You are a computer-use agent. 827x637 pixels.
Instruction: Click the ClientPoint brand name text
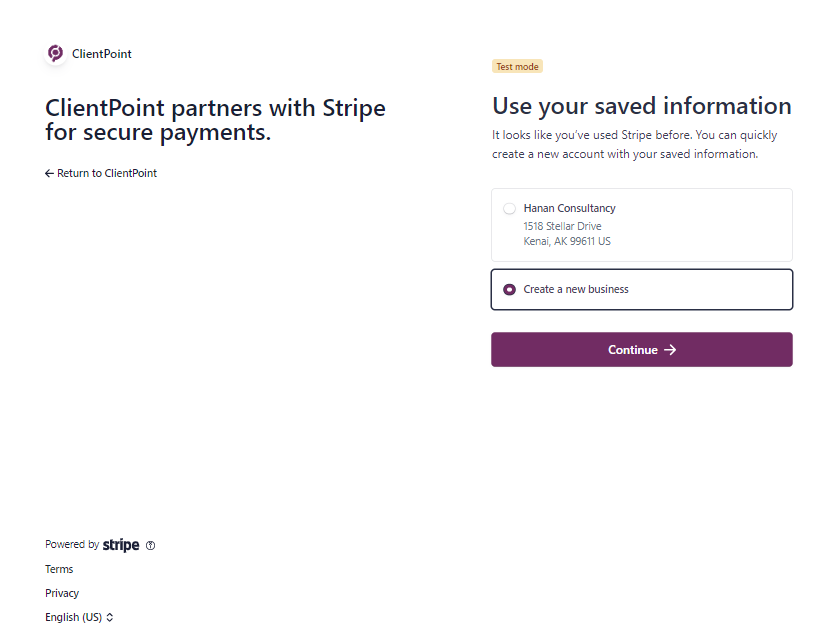point(102,54)
